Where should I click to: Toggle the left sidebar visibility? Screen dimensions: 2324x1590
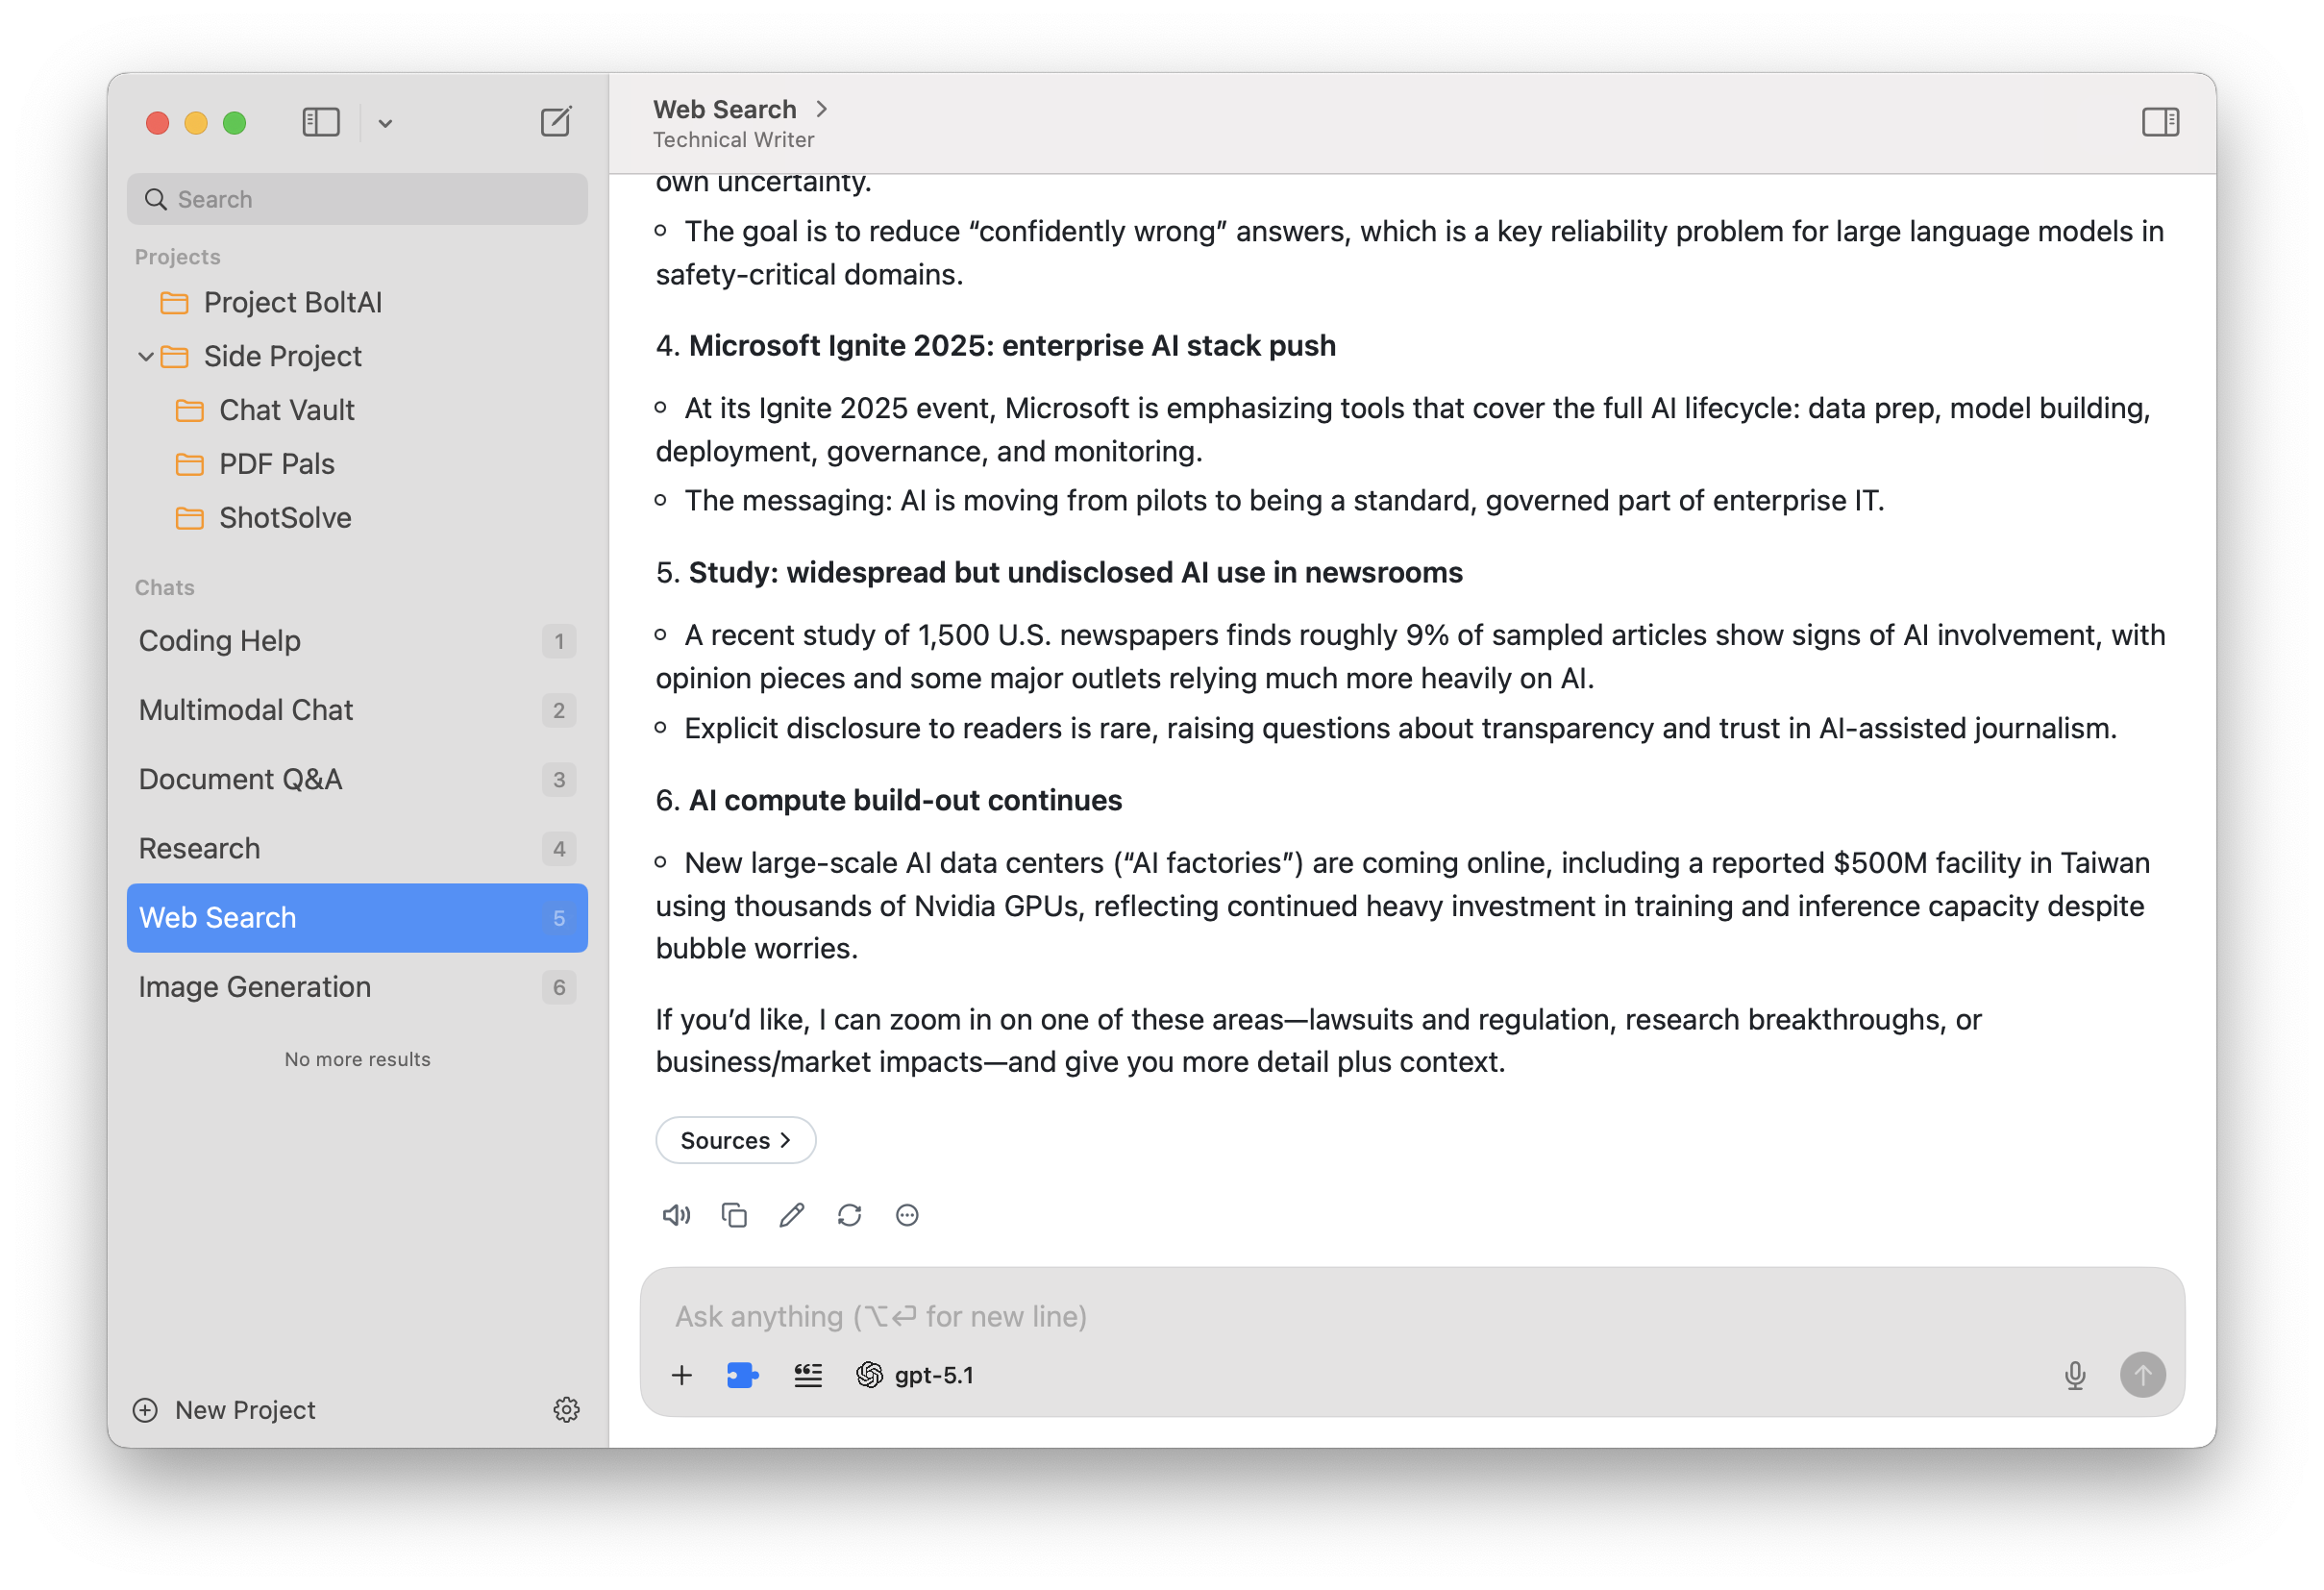[321, 122]
